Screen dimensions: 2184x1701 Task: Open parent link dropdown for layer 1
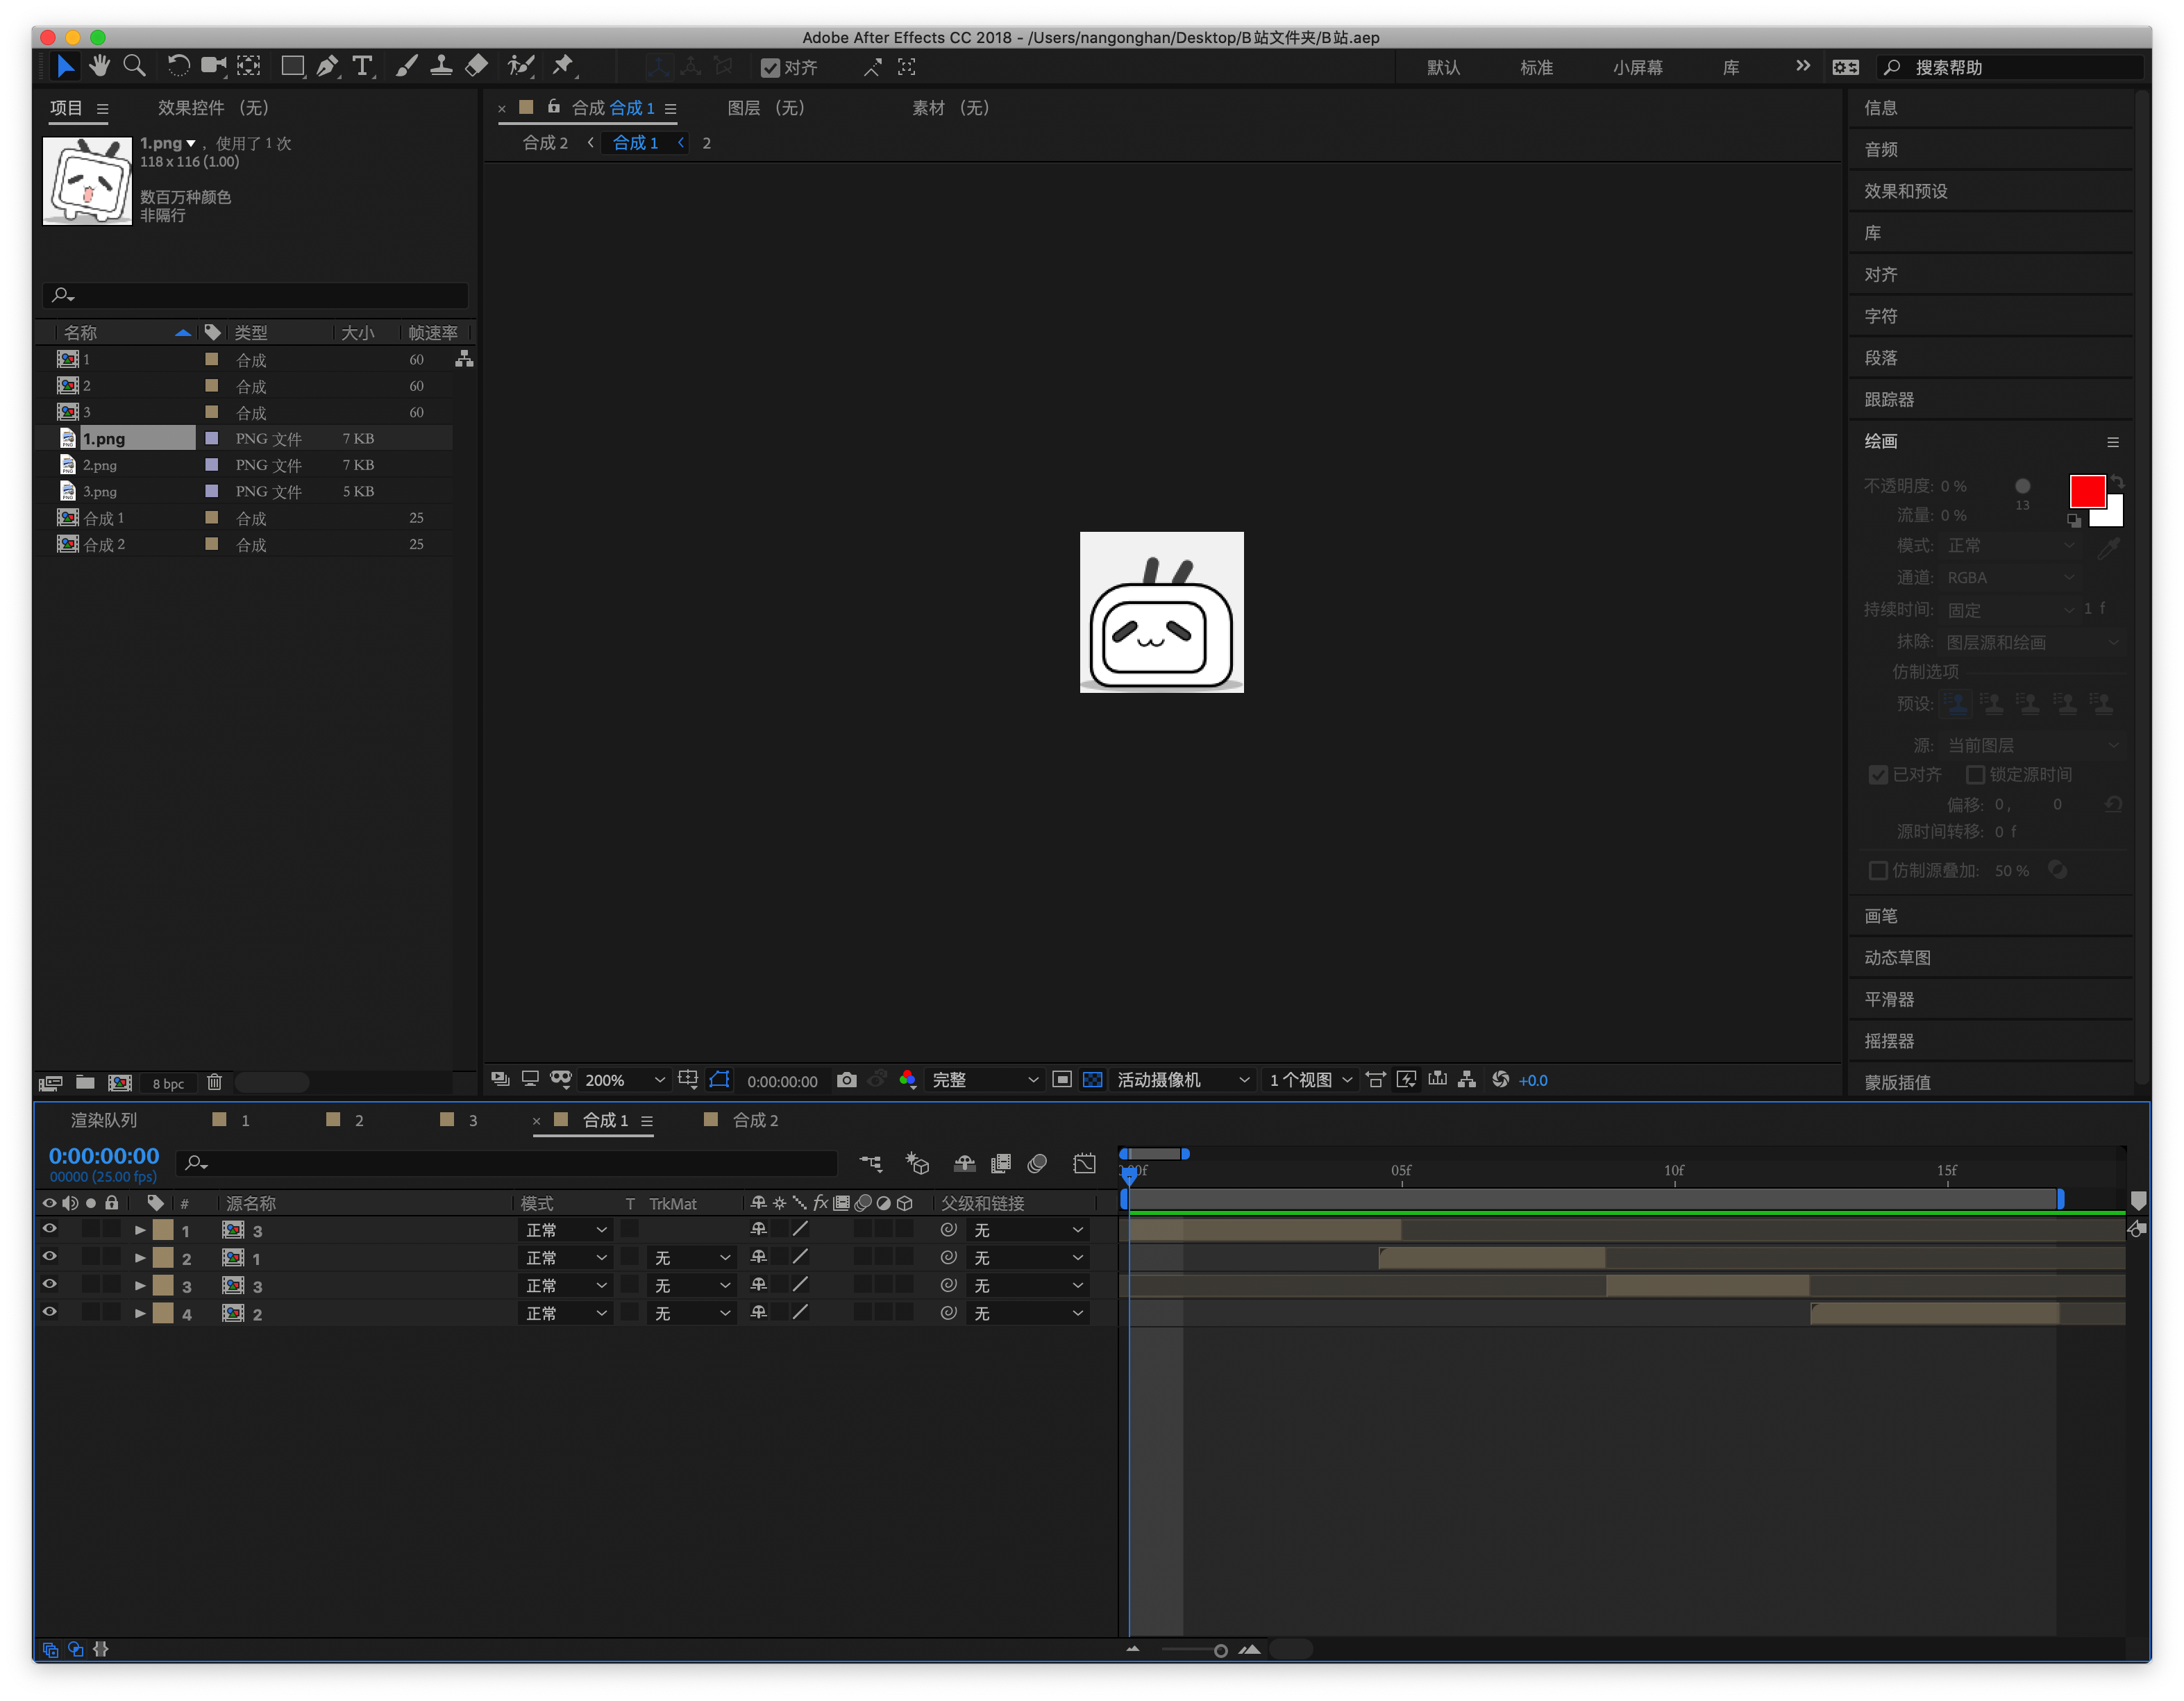coord(1027,1230)
